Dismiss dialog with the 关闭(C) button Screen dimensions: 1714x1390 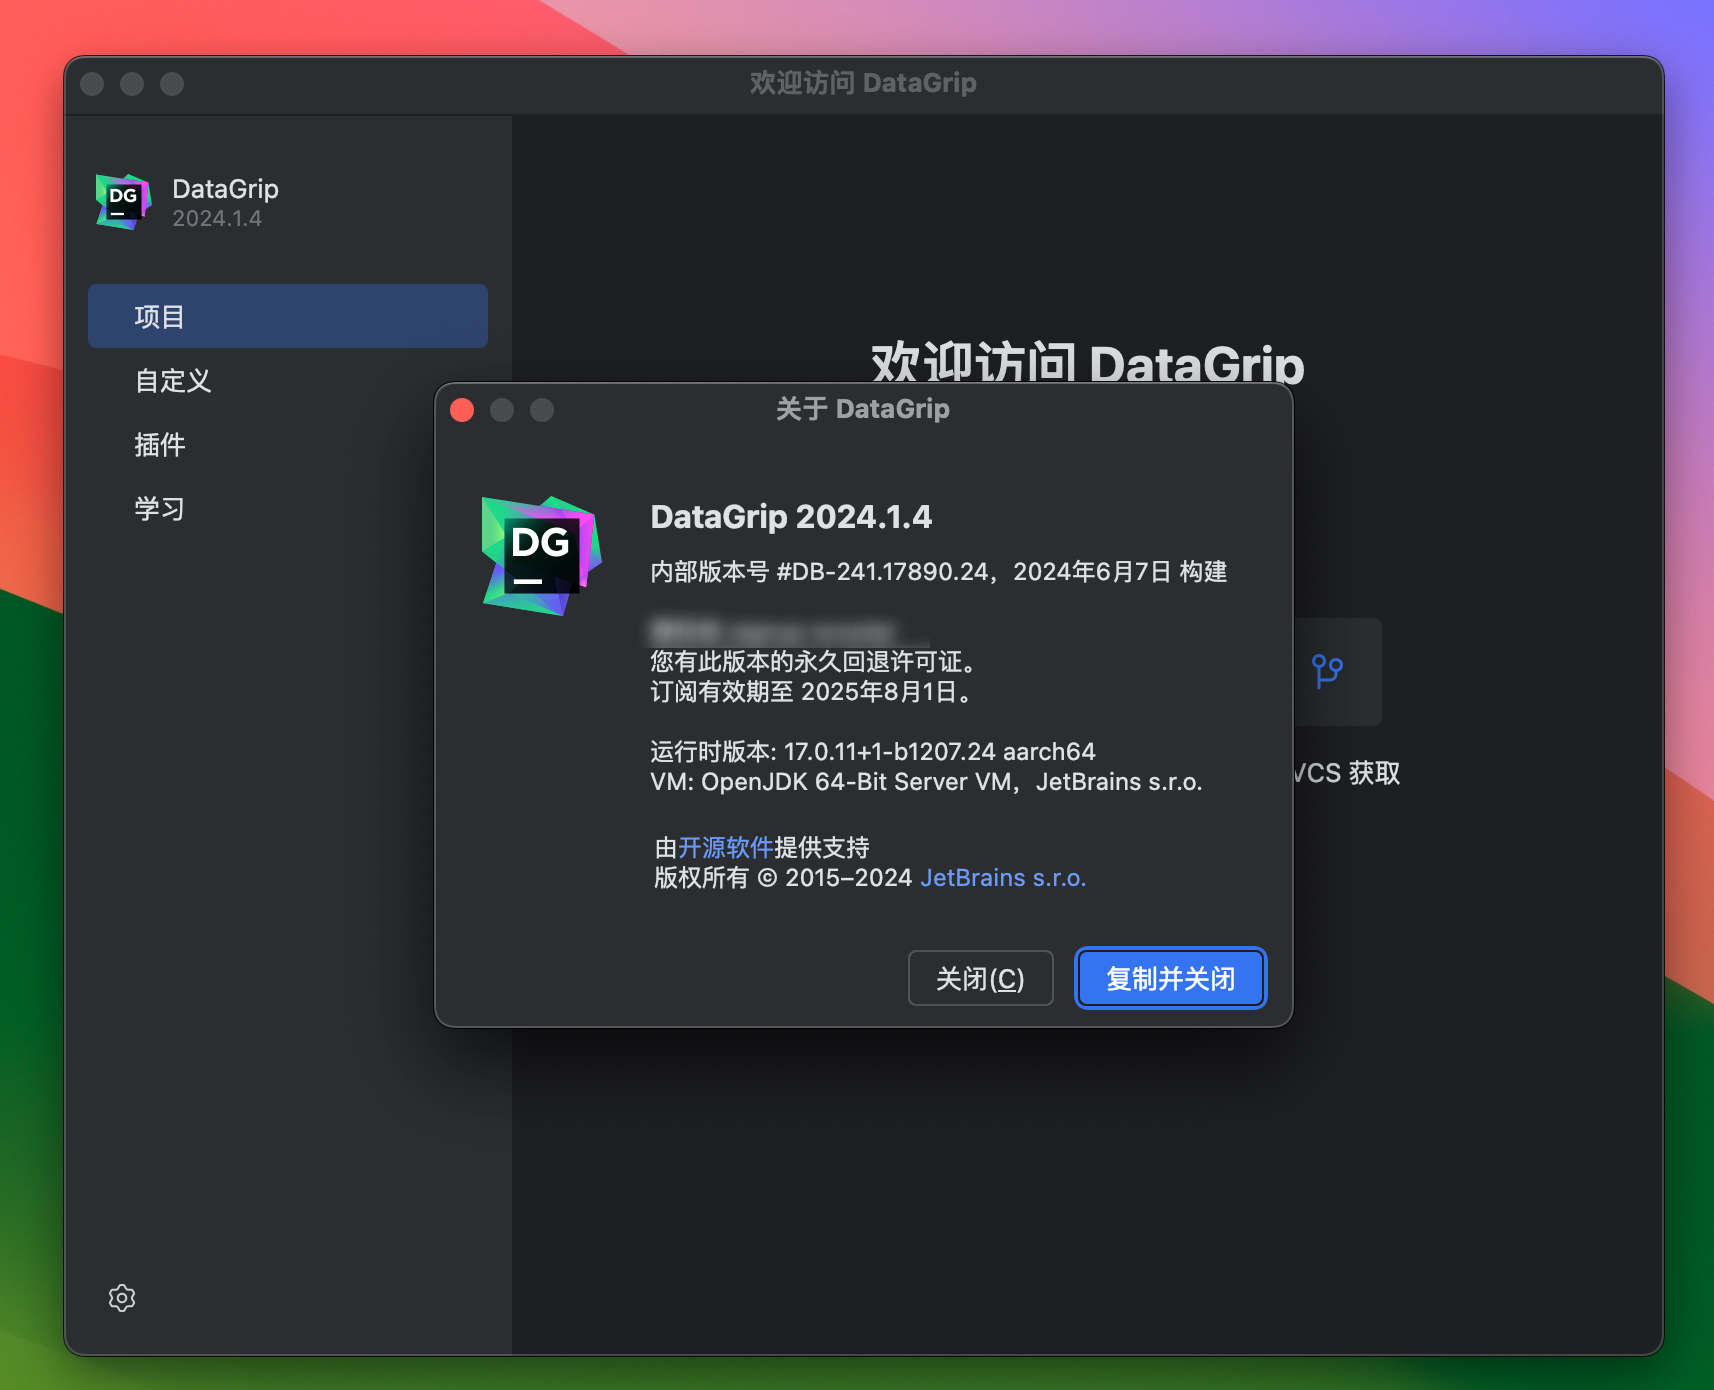coord(980,978)
